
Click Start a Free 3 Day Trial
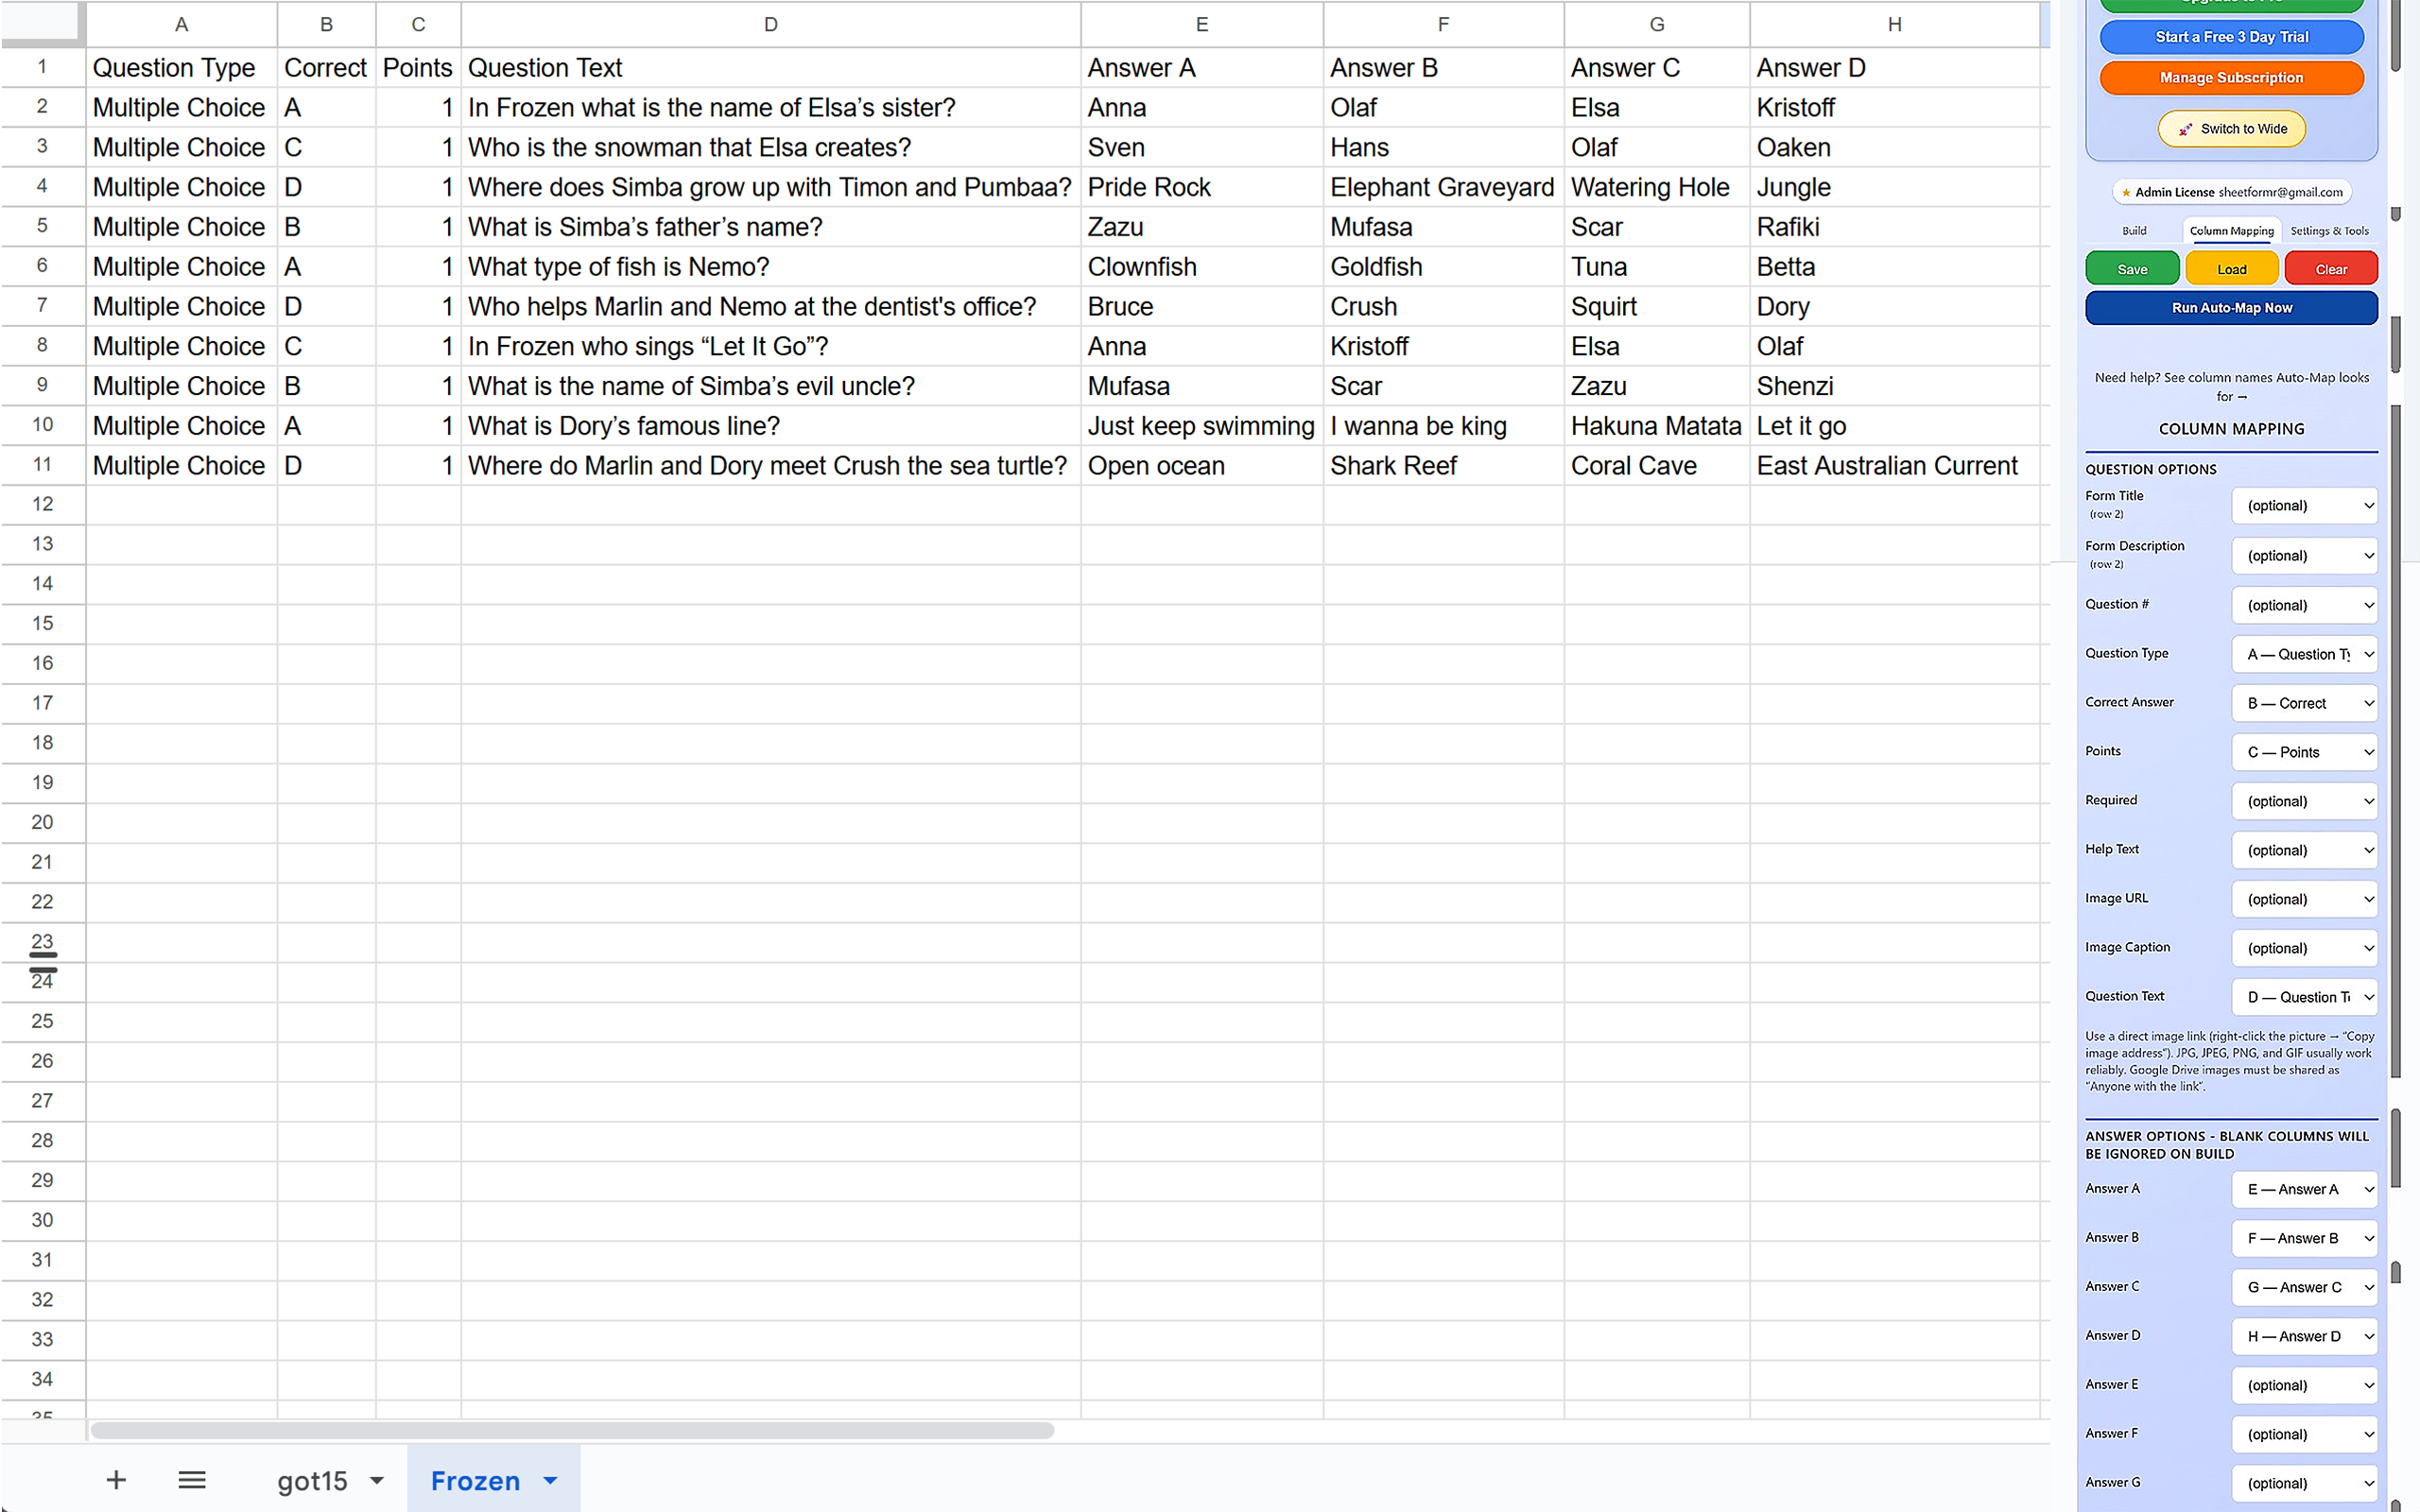(2231, 36)
